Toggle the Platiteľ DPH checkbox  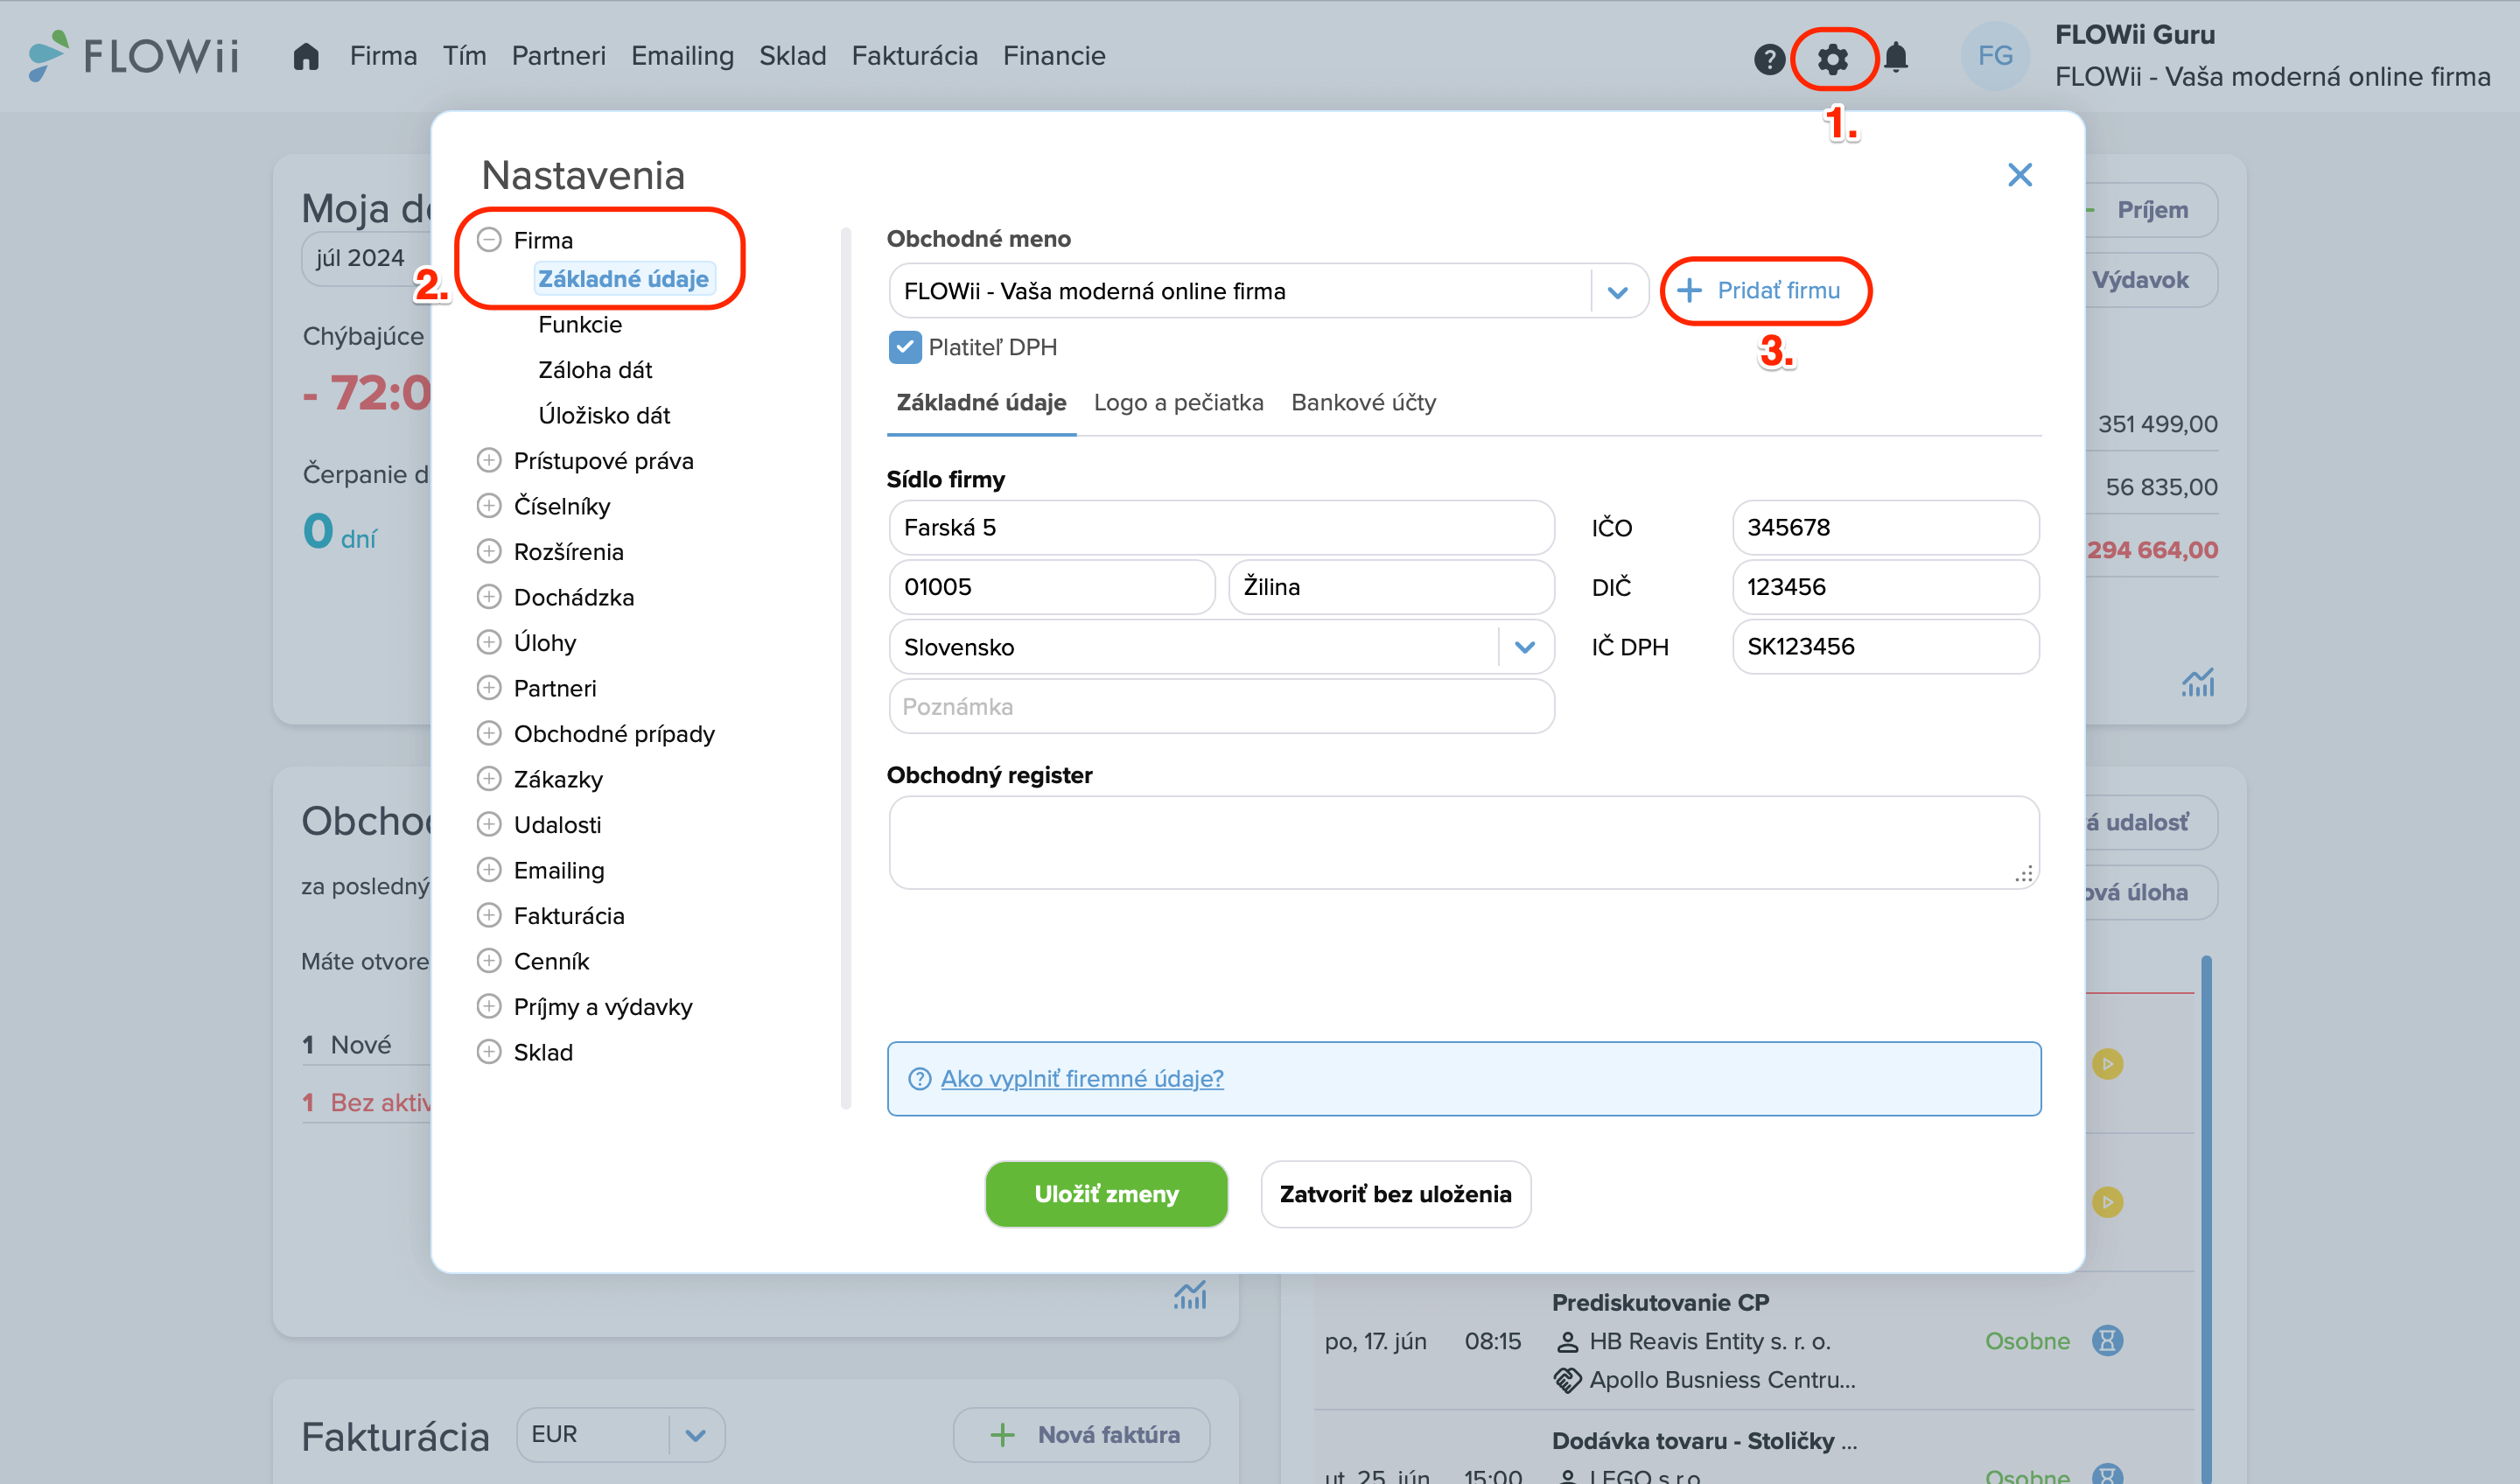(905, 347)
